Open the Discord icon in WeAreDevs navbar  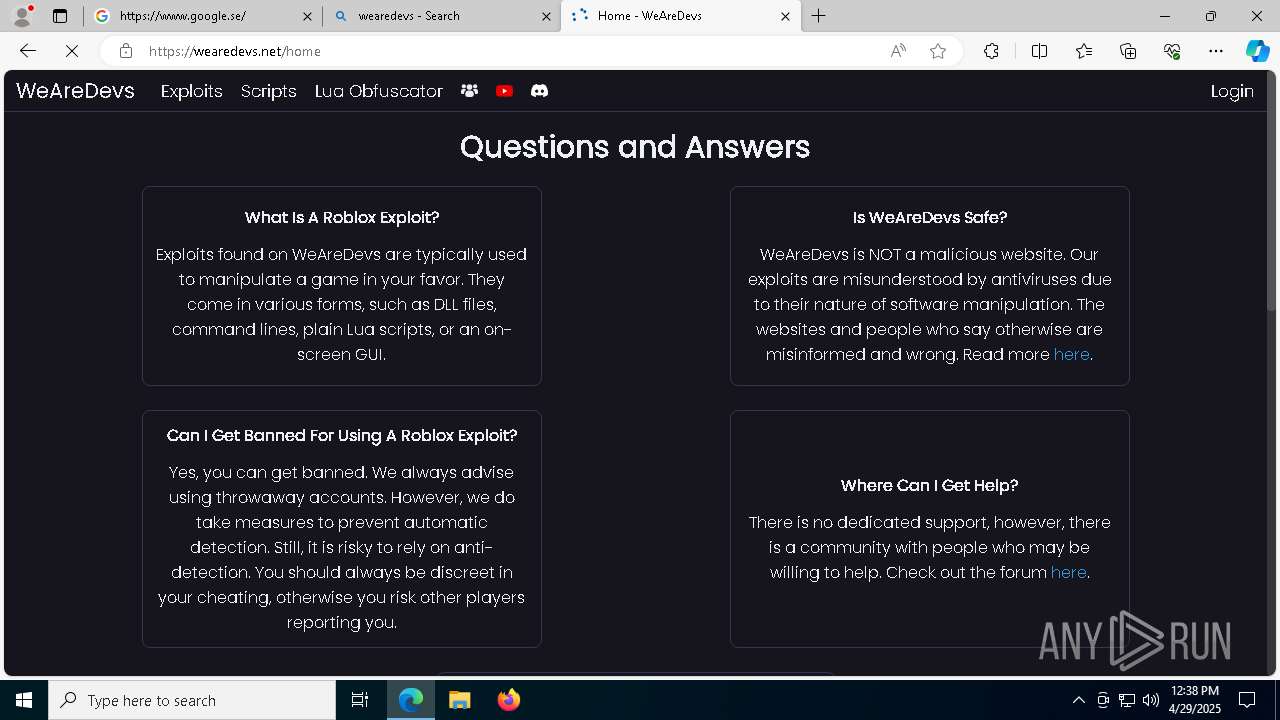coord(539,91)
